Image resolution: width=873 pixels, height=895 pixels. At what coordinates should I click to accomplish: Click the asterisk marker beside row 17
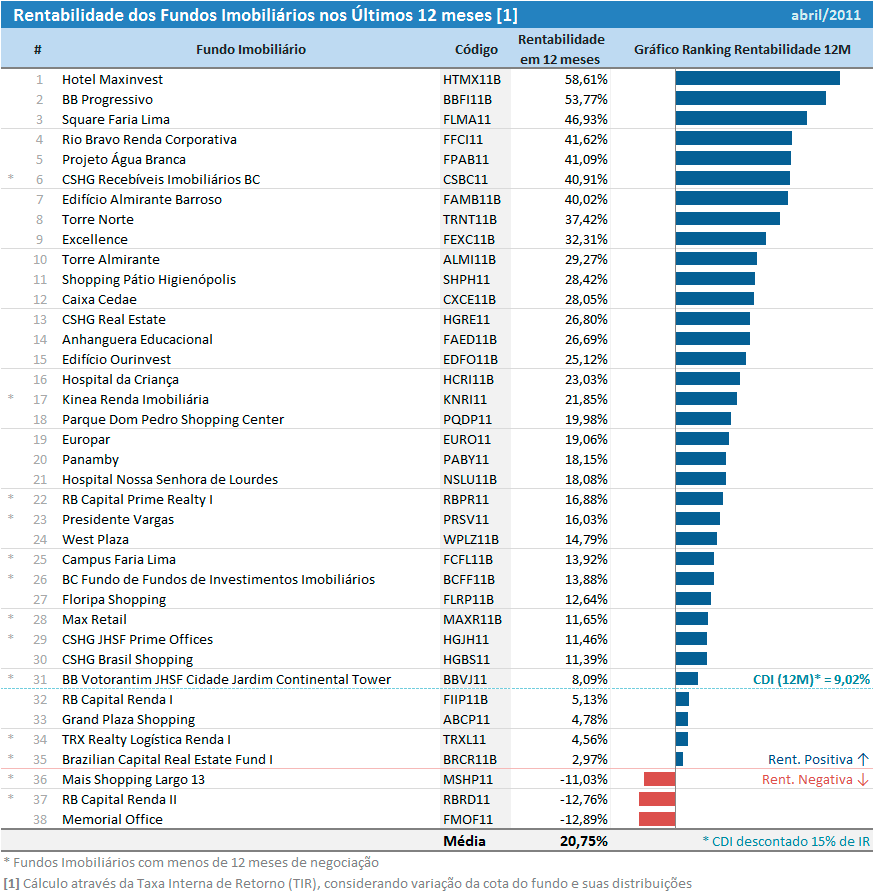pos(11,399)
